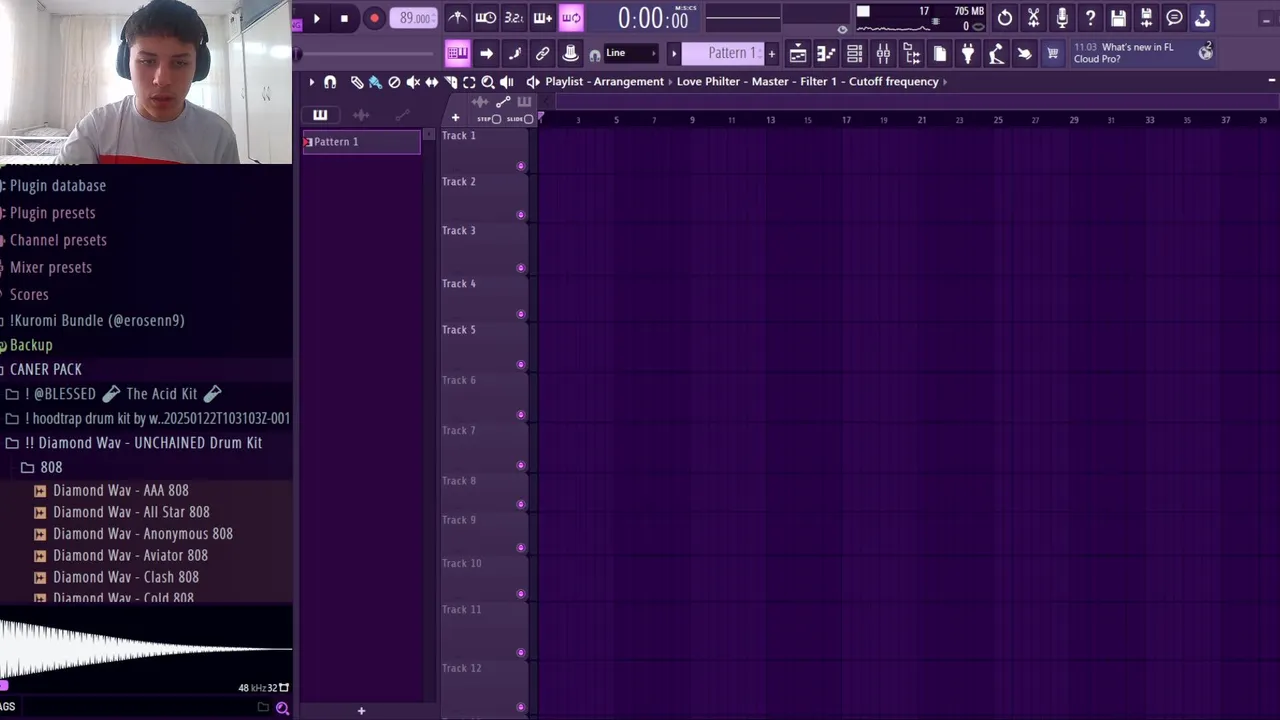Add a new pattern with plus button
Image resolution: width=1280 pixels, height=720 pixels.
771,53
